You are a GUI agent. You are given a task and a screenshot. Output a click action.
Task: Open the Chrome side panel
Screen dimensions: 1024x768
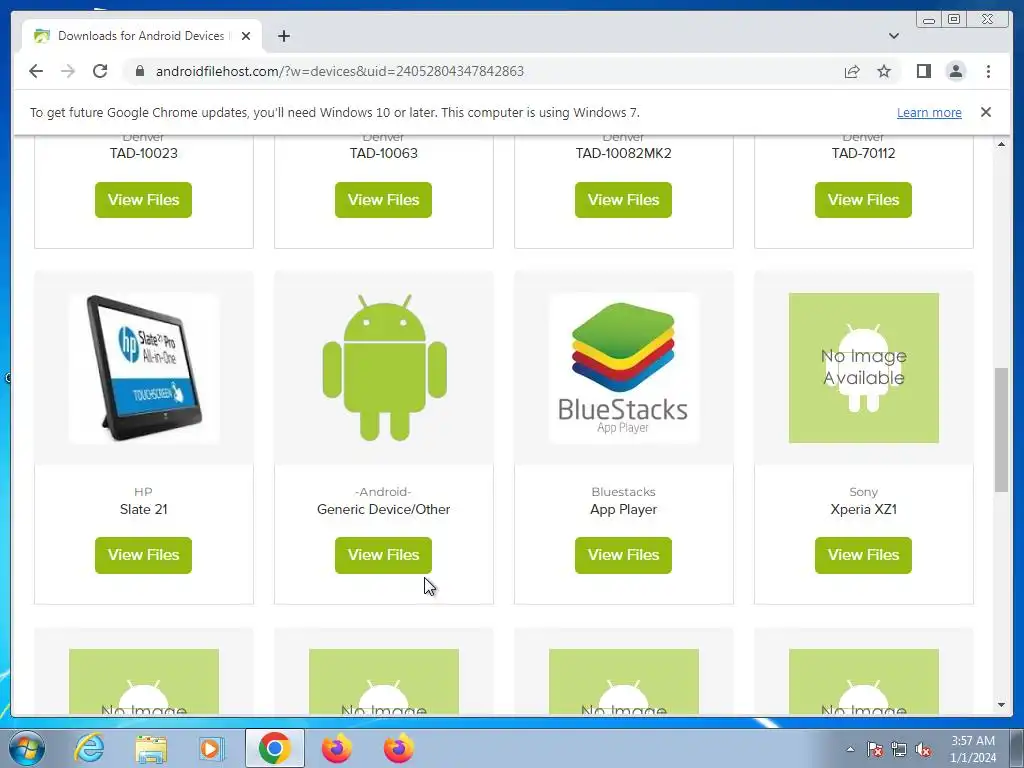(x=923, y=71)
